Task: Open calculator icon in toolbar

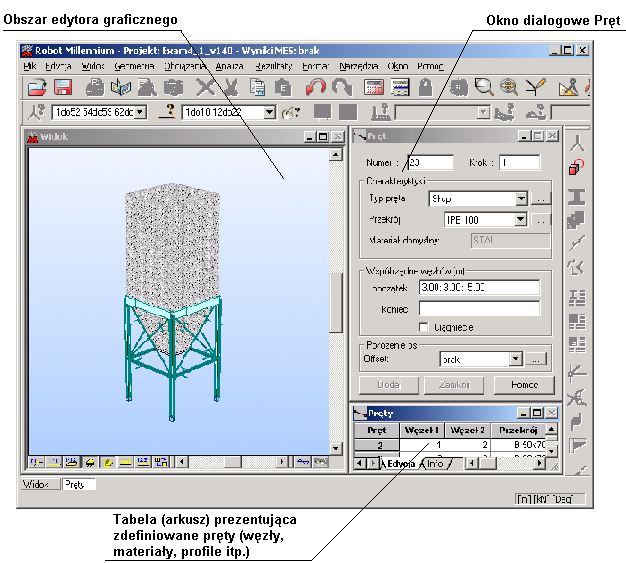Action: coord(374,87)
